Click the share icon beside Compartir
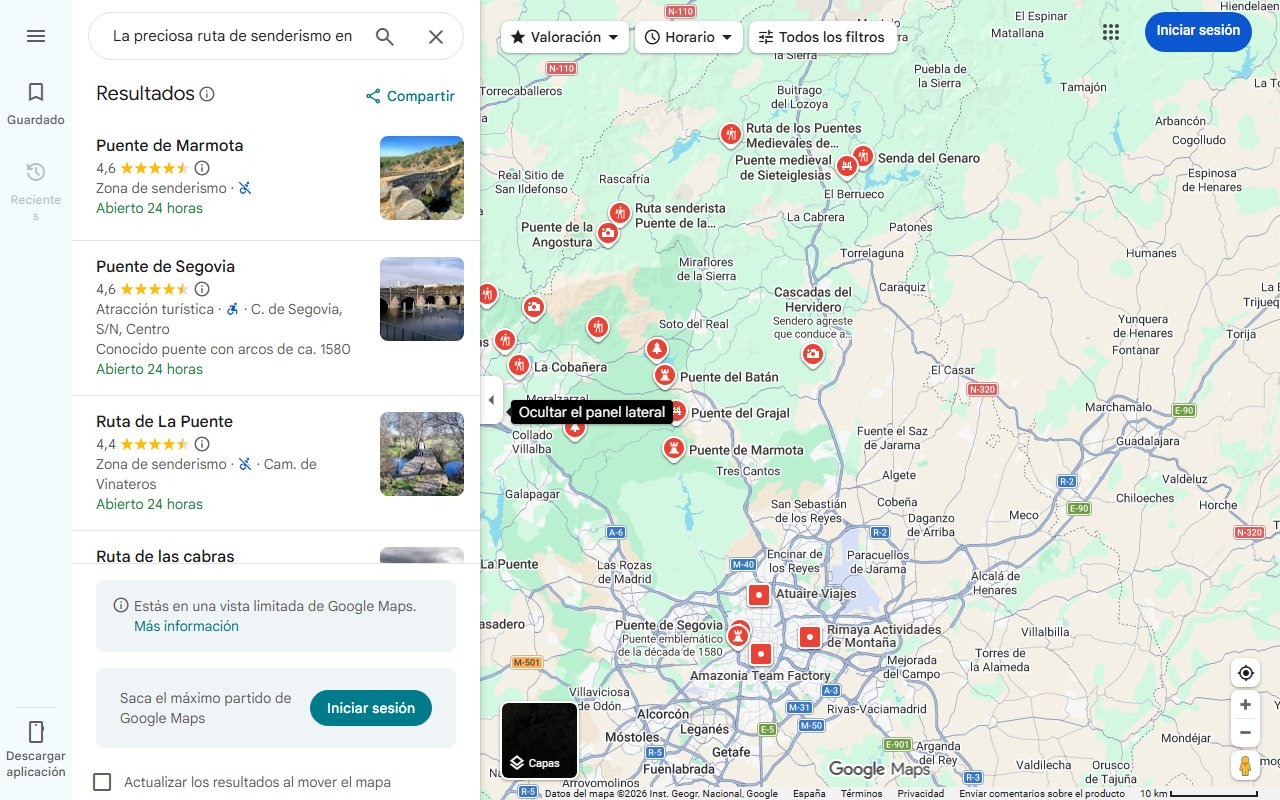1280x800 pixels. coord(373,96)
